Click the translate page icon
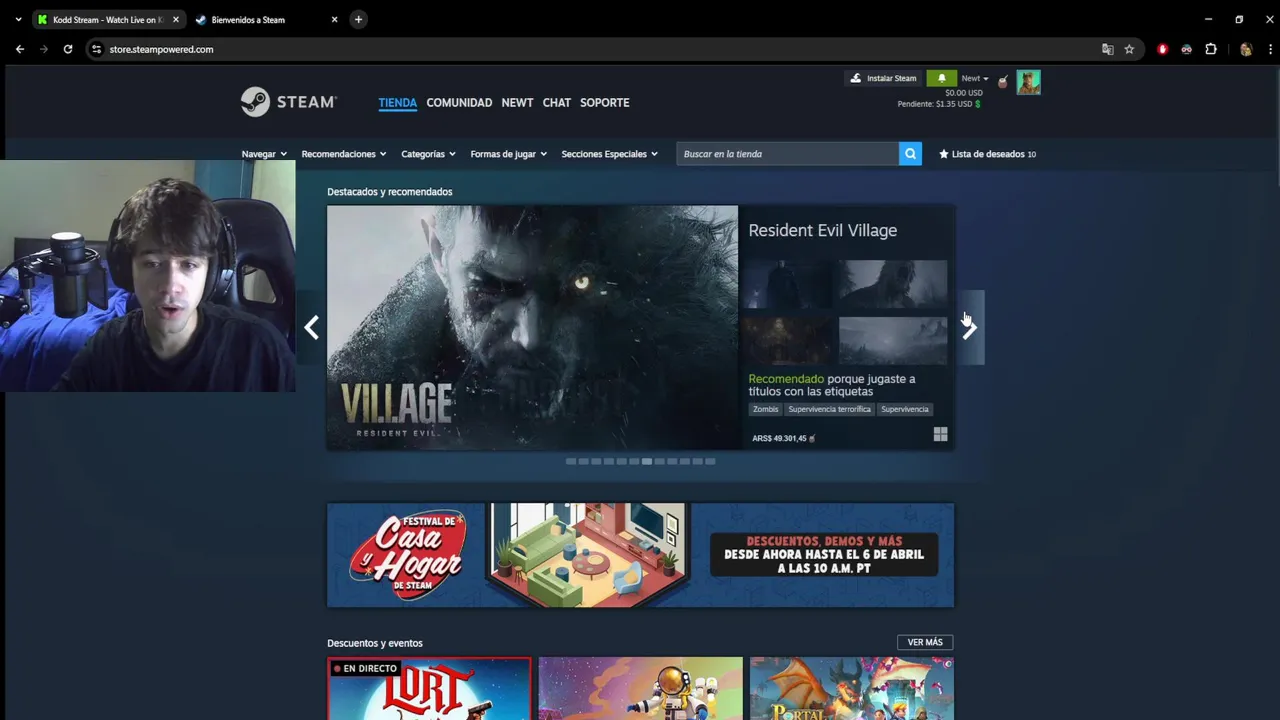Screen dimensions: 1280x720 [1107, 49]
